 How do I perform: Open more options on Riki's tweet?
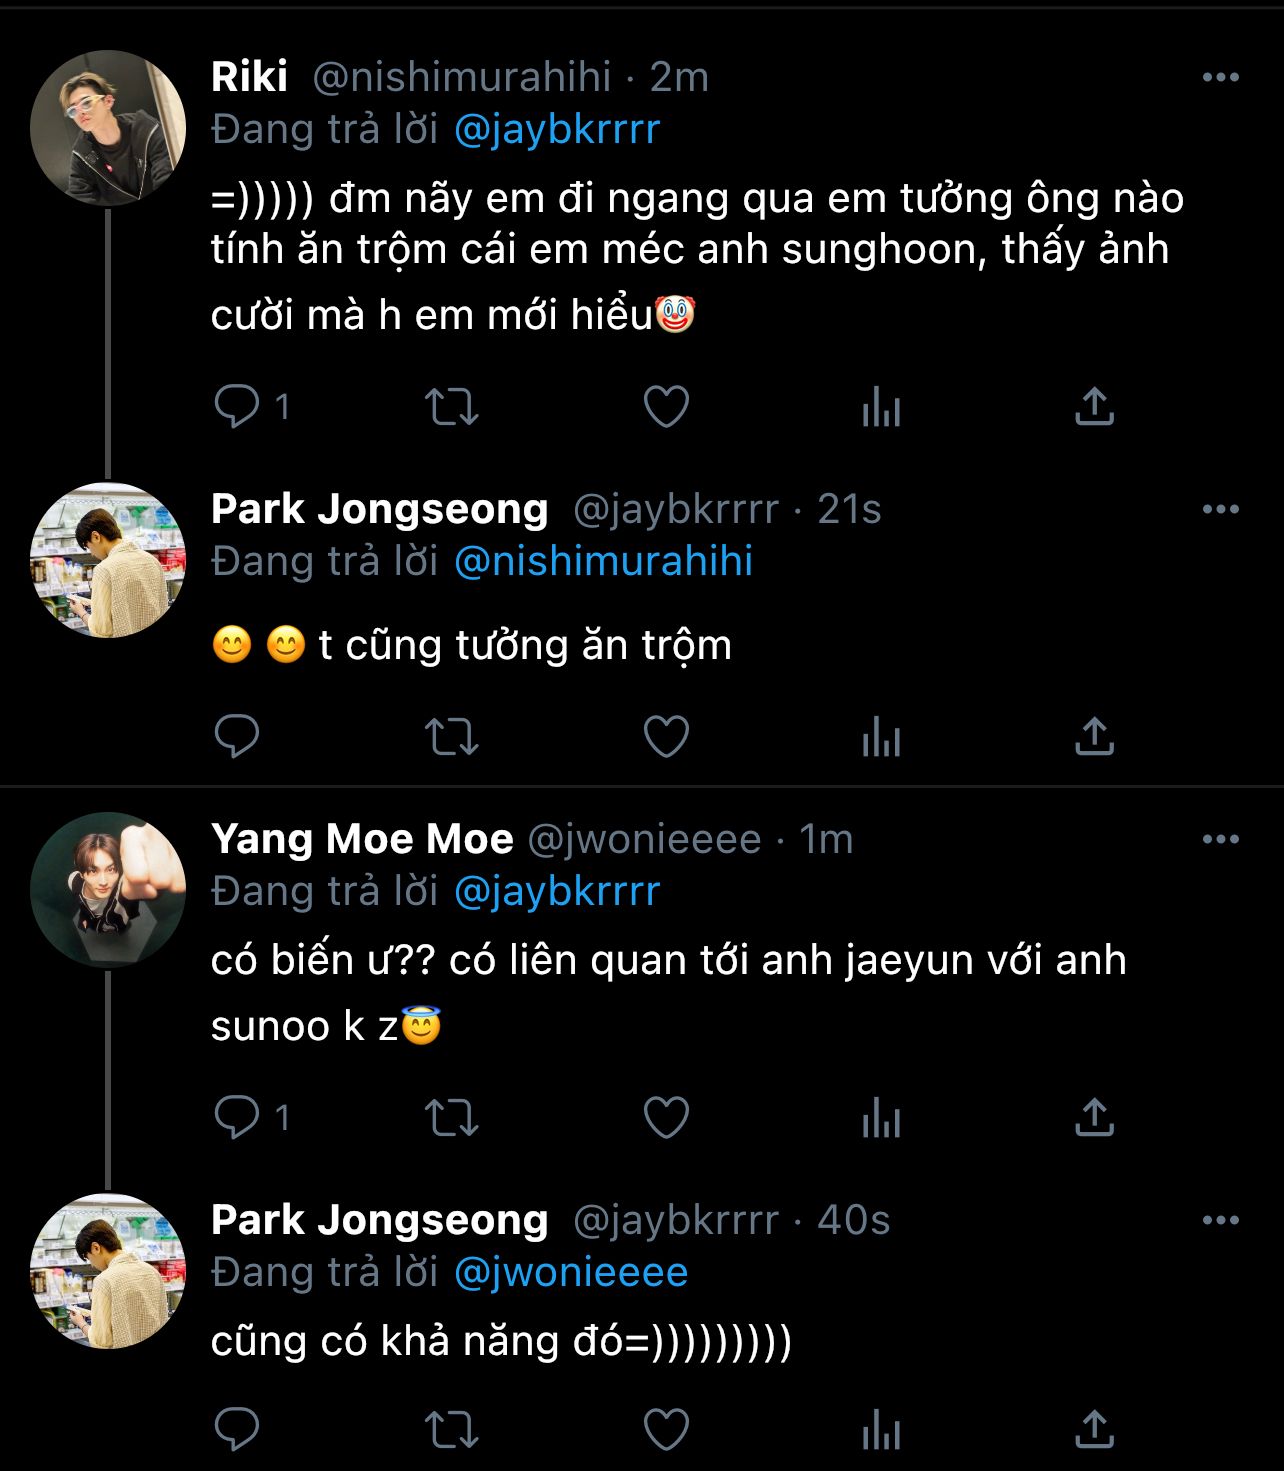tap(1220, 77)
